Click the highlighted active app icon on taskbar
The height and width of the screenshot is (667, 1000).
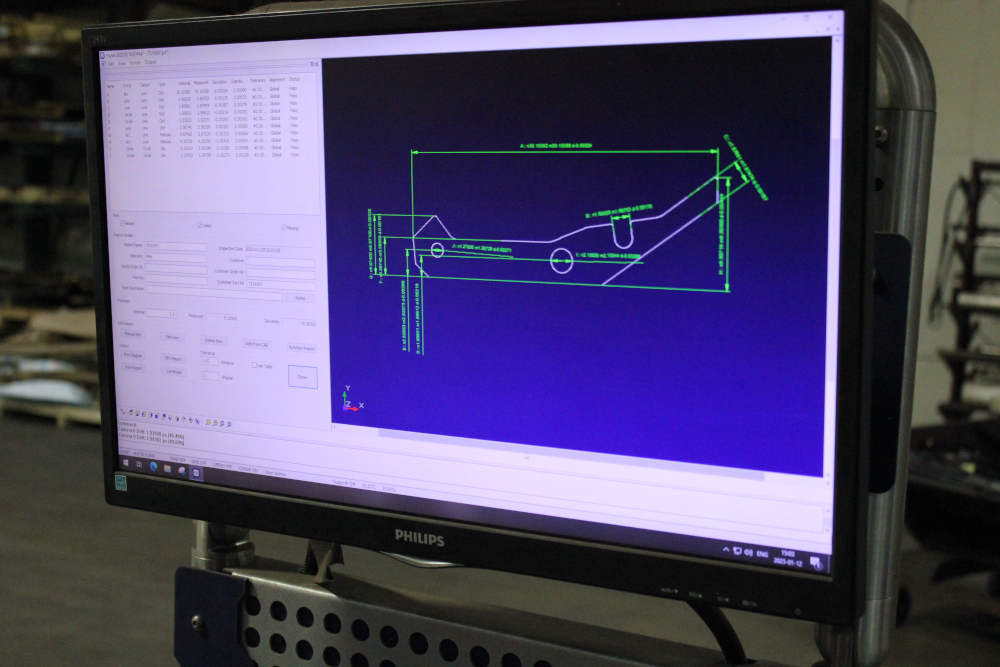tap(196, 473)
